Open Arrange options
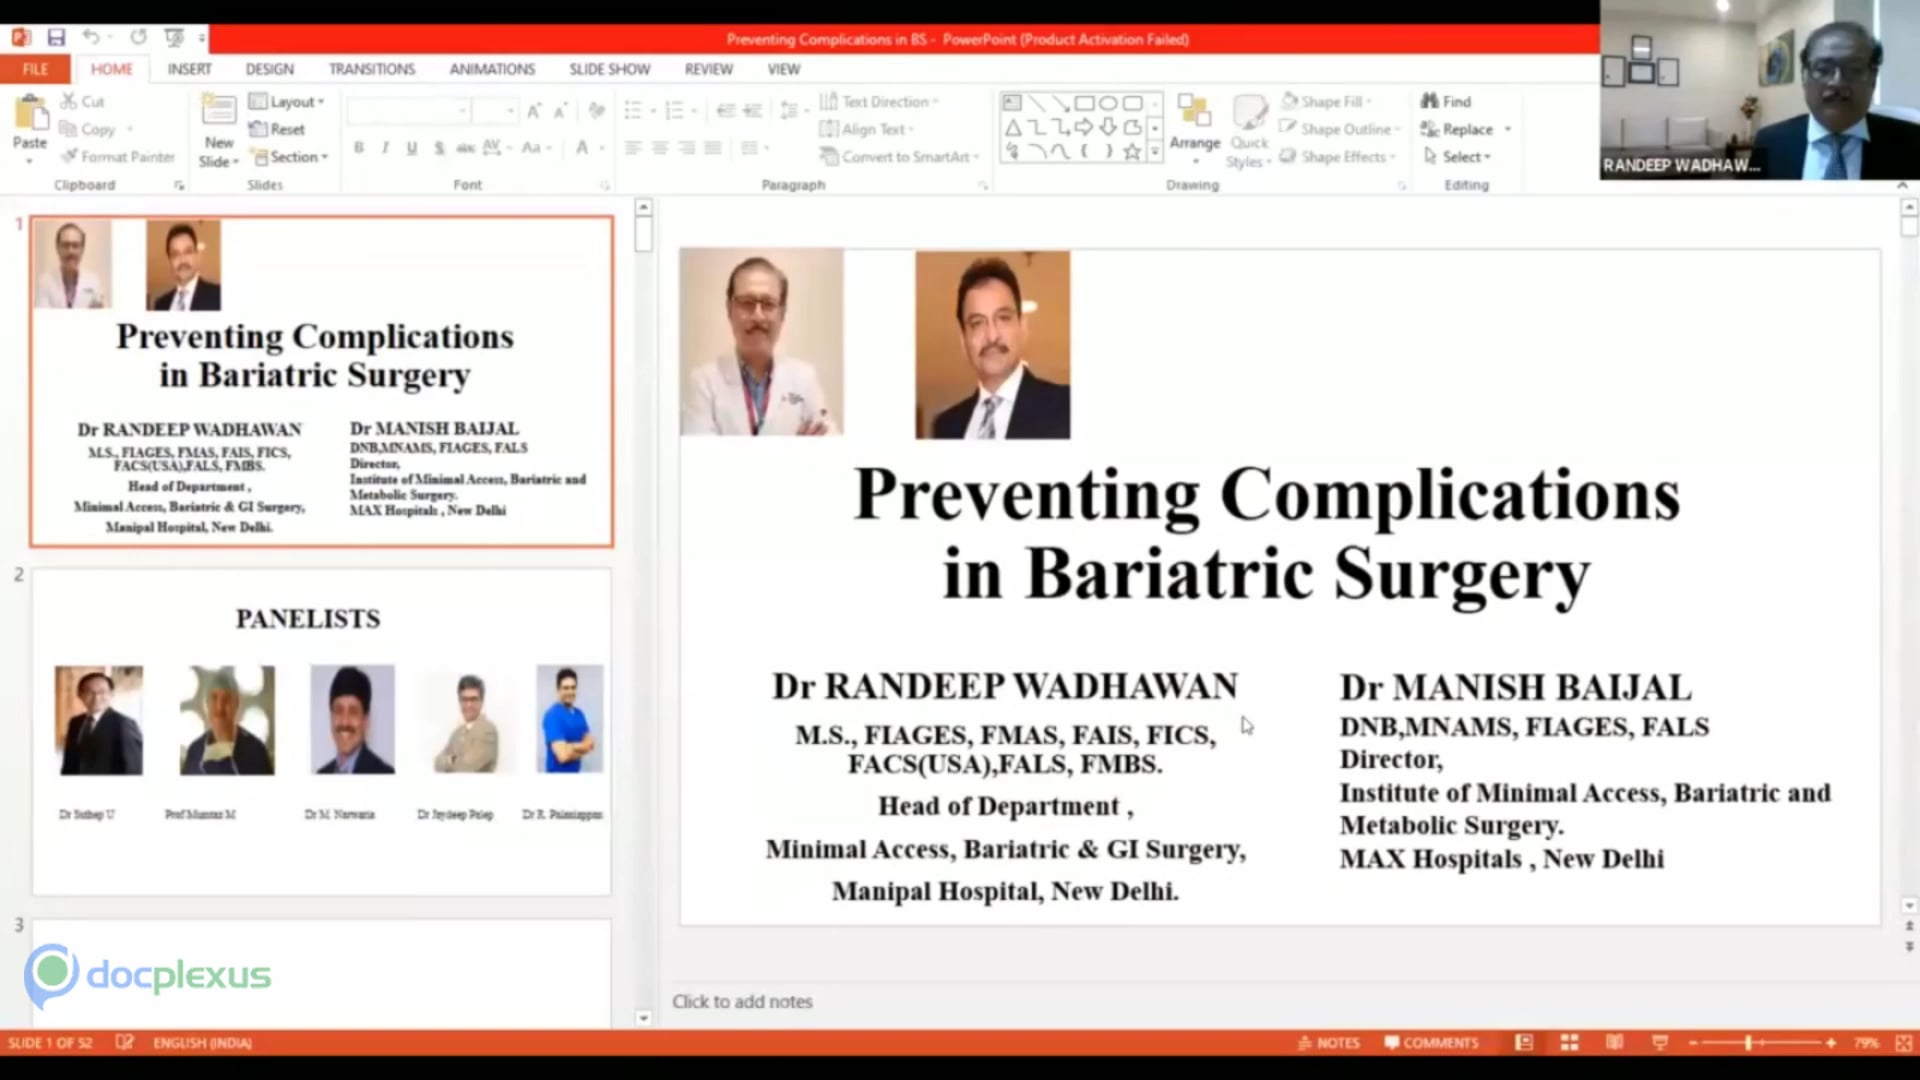Image resolution: width=1920 pixels, height=1080 pixels. (1195, 129)
